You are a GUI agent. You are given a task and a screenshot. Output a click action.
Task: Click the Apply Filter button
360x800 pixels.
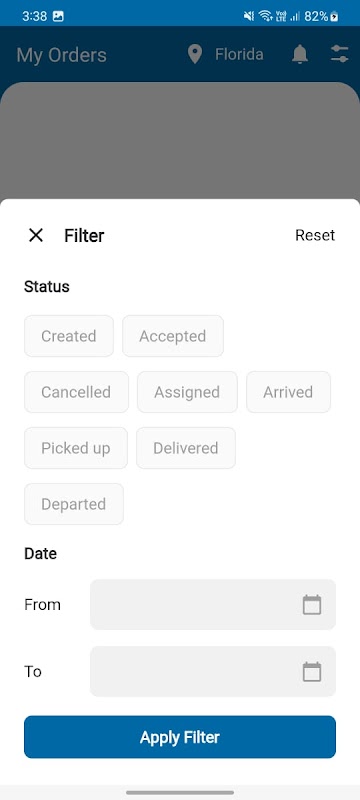(x=180, y=737)
